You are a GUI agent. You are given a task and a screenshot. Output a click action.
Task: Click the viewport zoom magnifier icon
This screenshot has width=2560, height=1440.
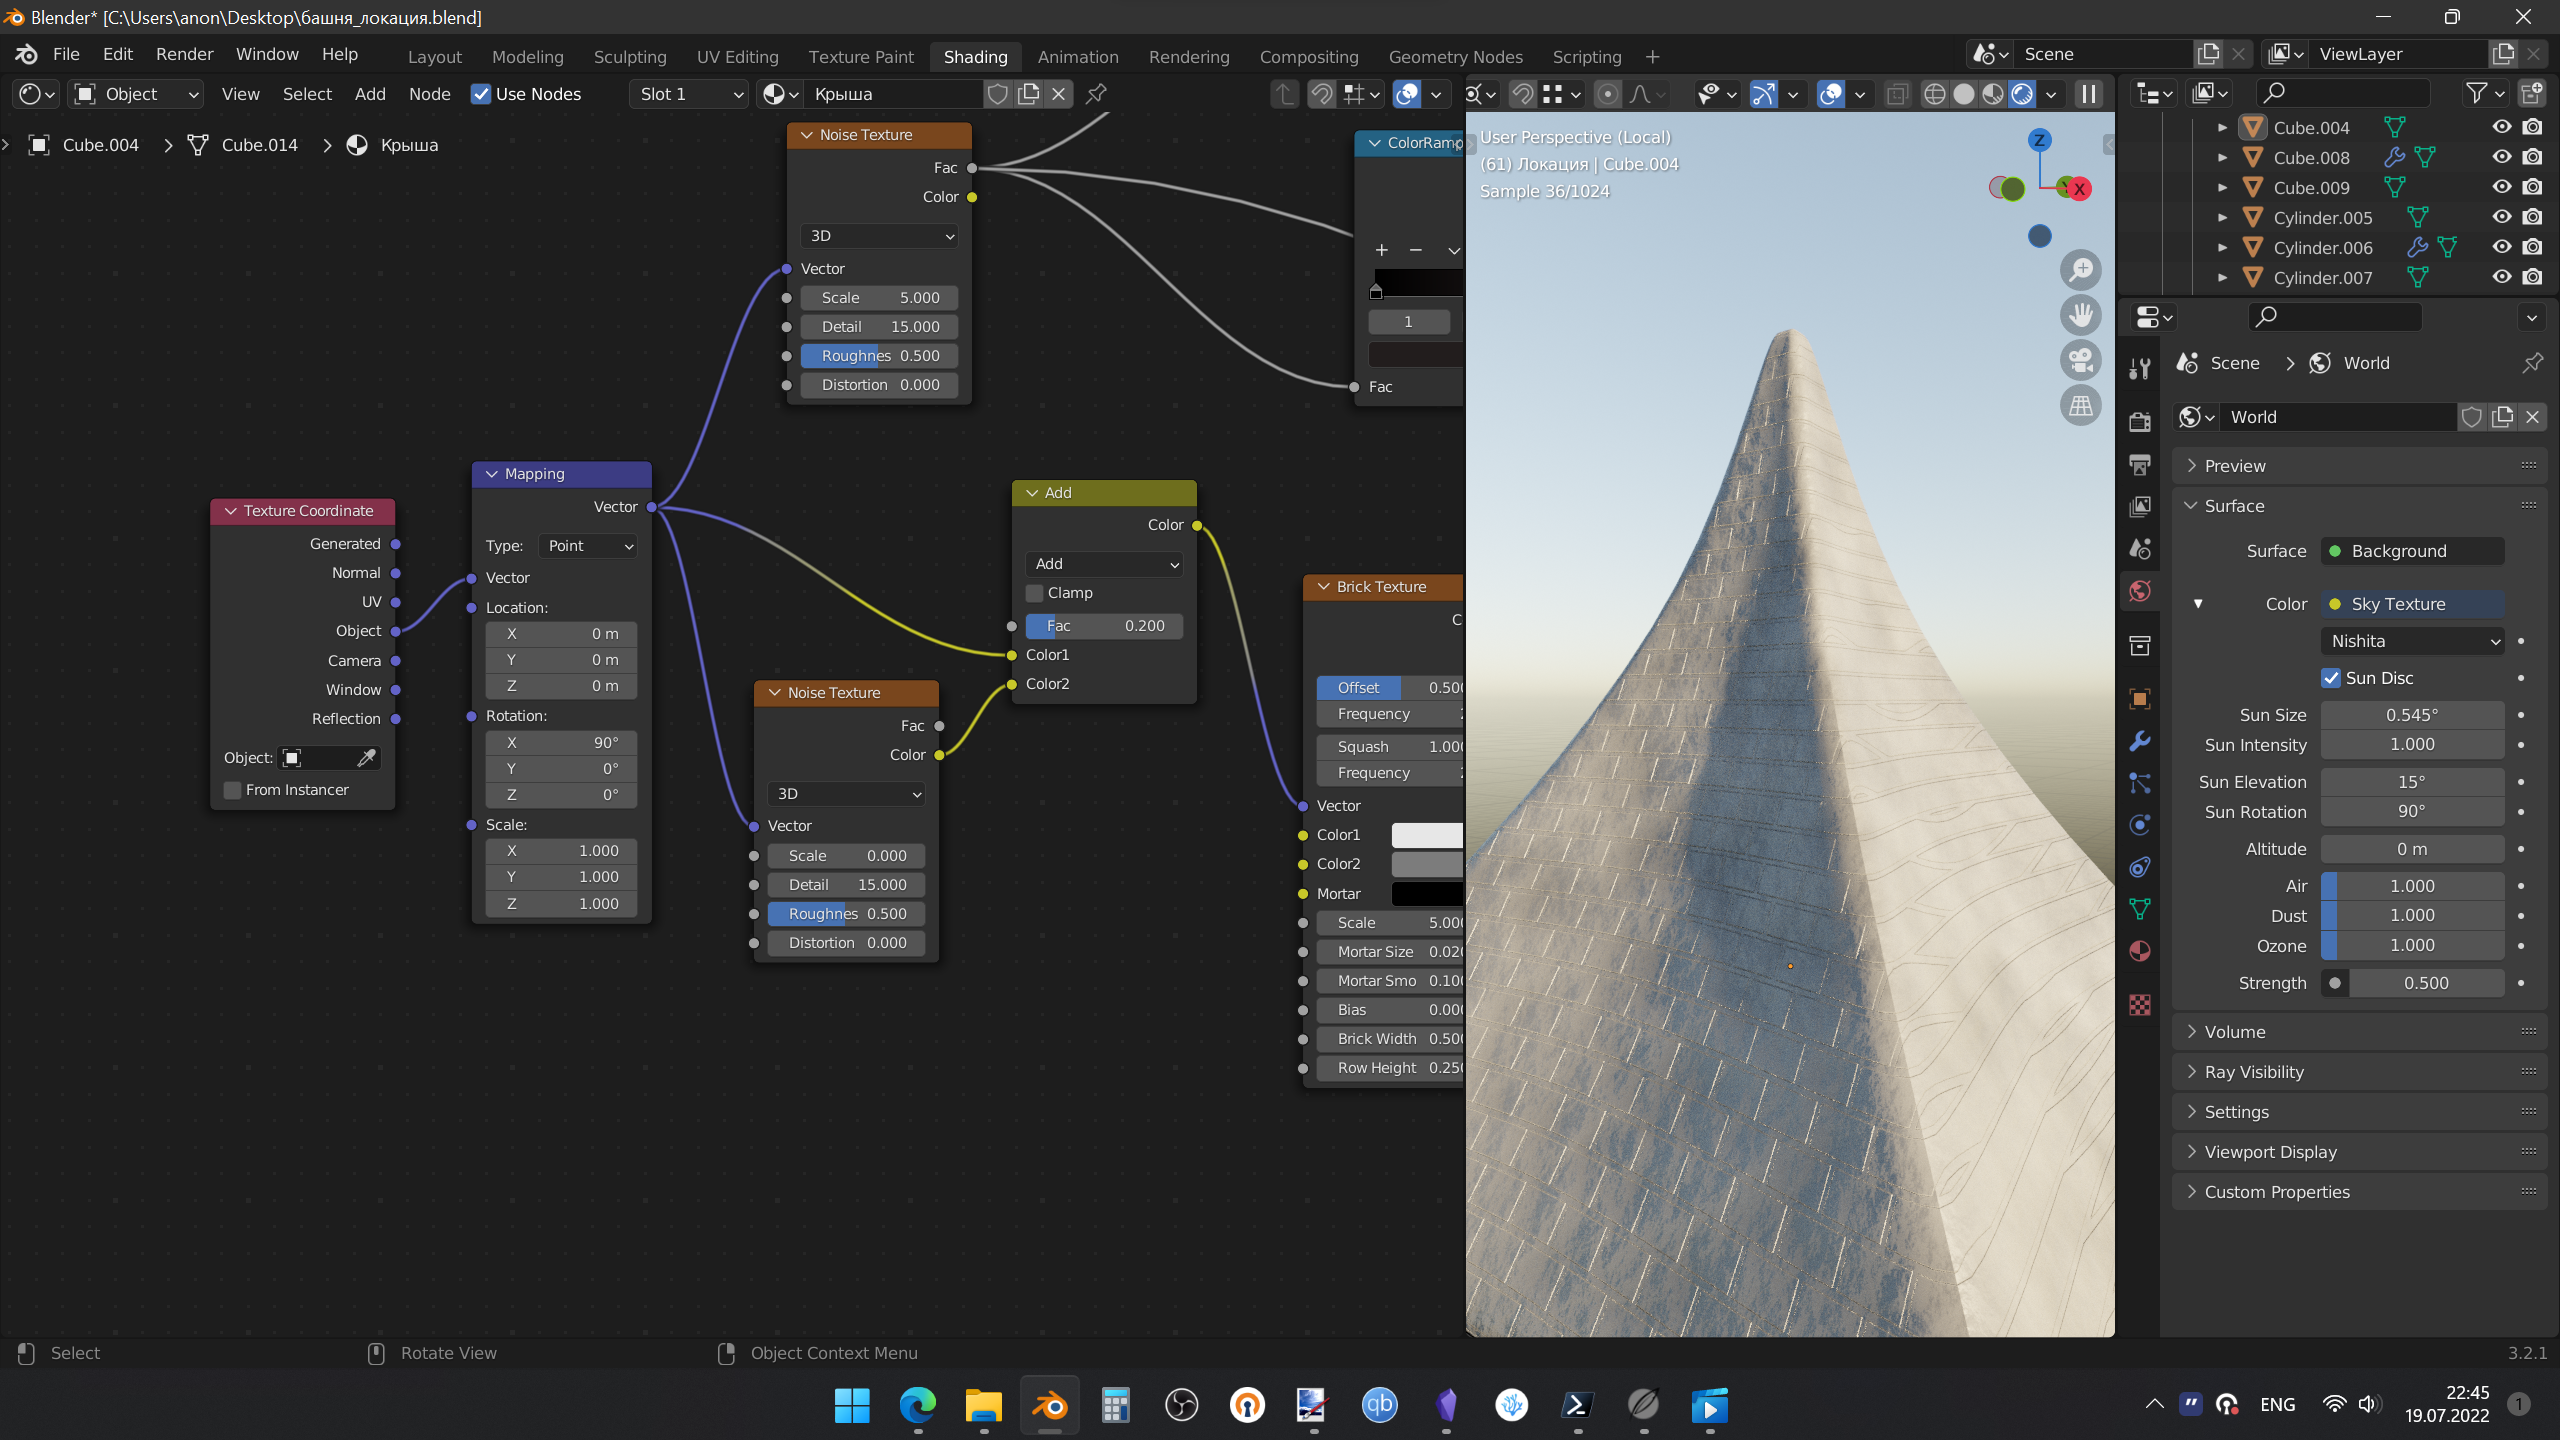(x=2081, y=270)
